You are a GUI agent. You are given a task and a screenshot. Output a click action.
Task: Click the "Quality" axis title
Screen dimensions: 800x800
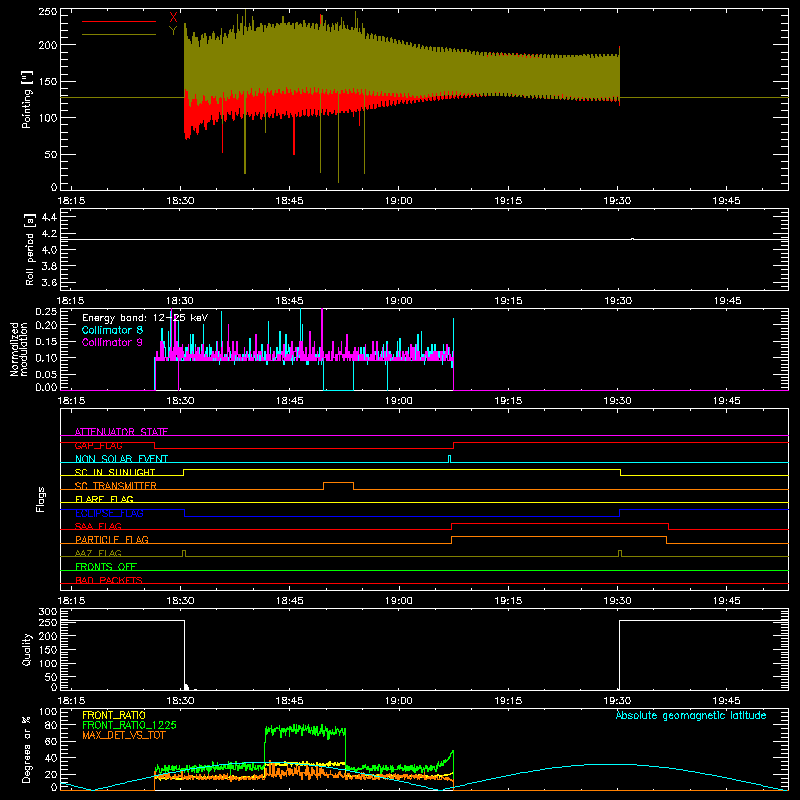tap(27, 649)
